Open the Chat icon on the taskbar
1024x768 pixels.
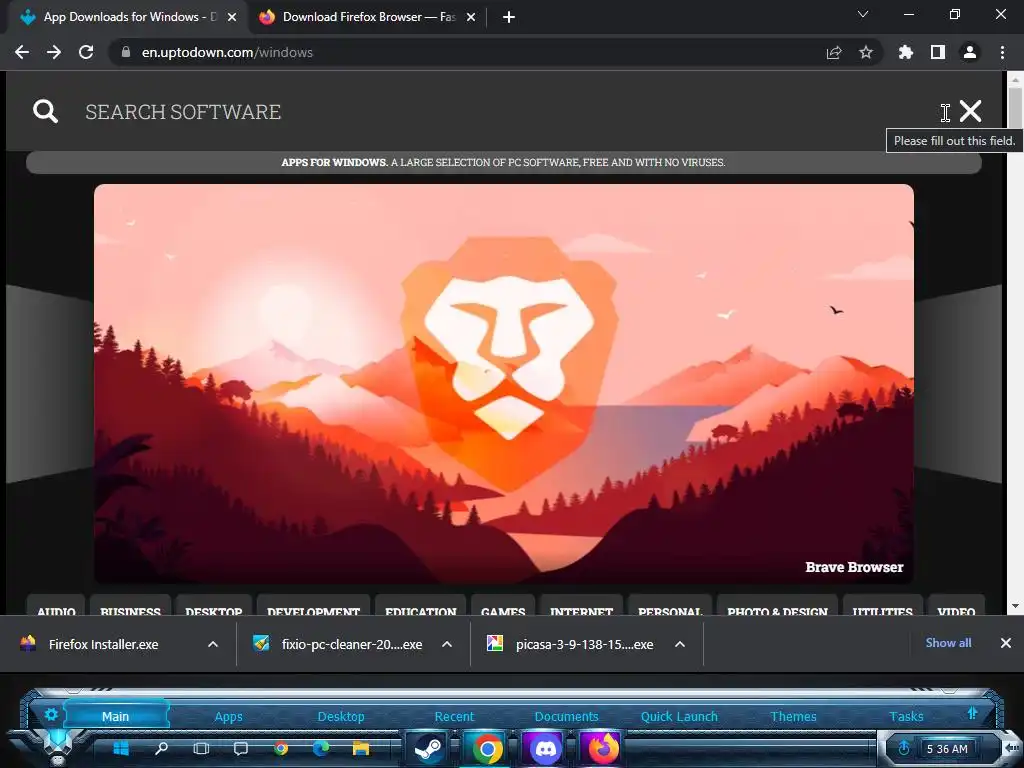[241, 748]
